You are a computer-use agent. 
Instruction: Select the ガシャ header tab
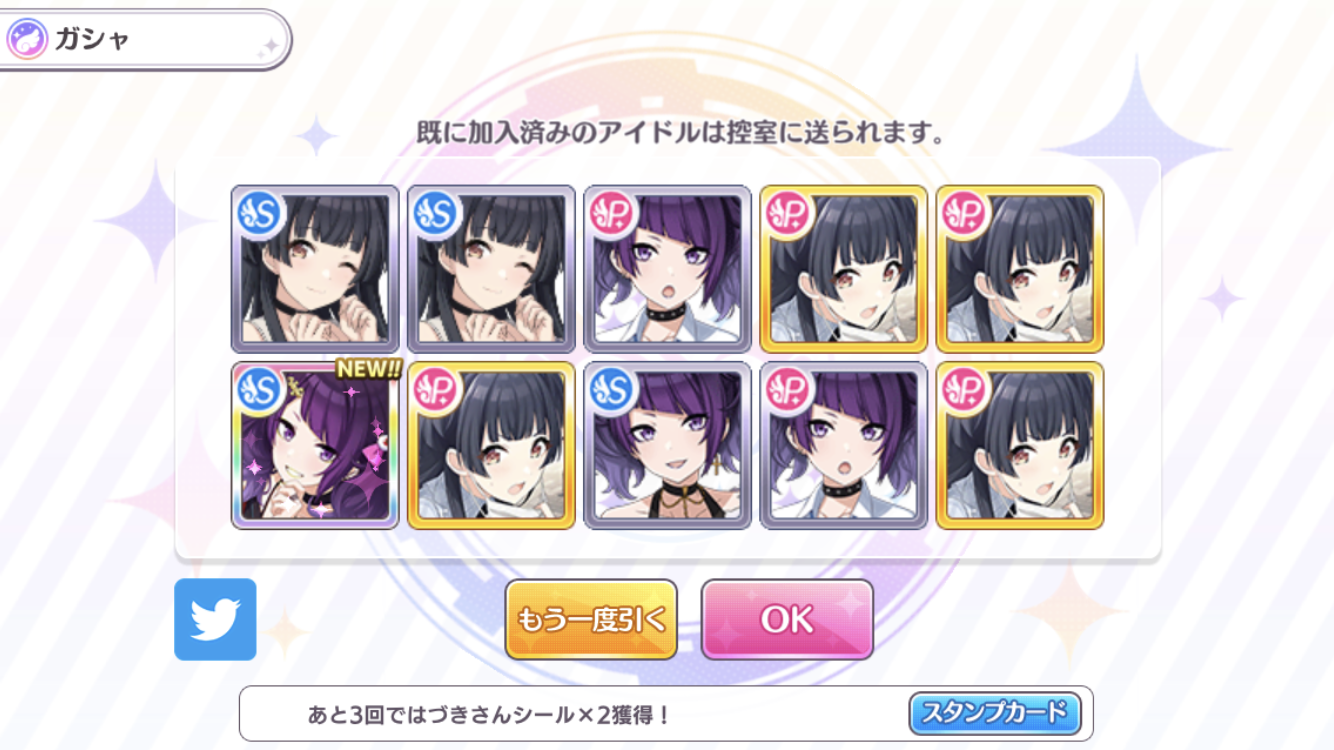click(145, 40)
